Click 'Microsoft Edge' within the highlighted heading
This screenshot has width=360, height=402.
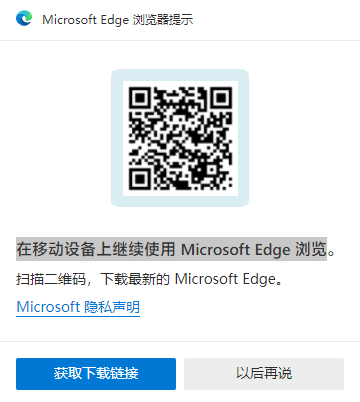pyautogui.click(x=236, y=250)
